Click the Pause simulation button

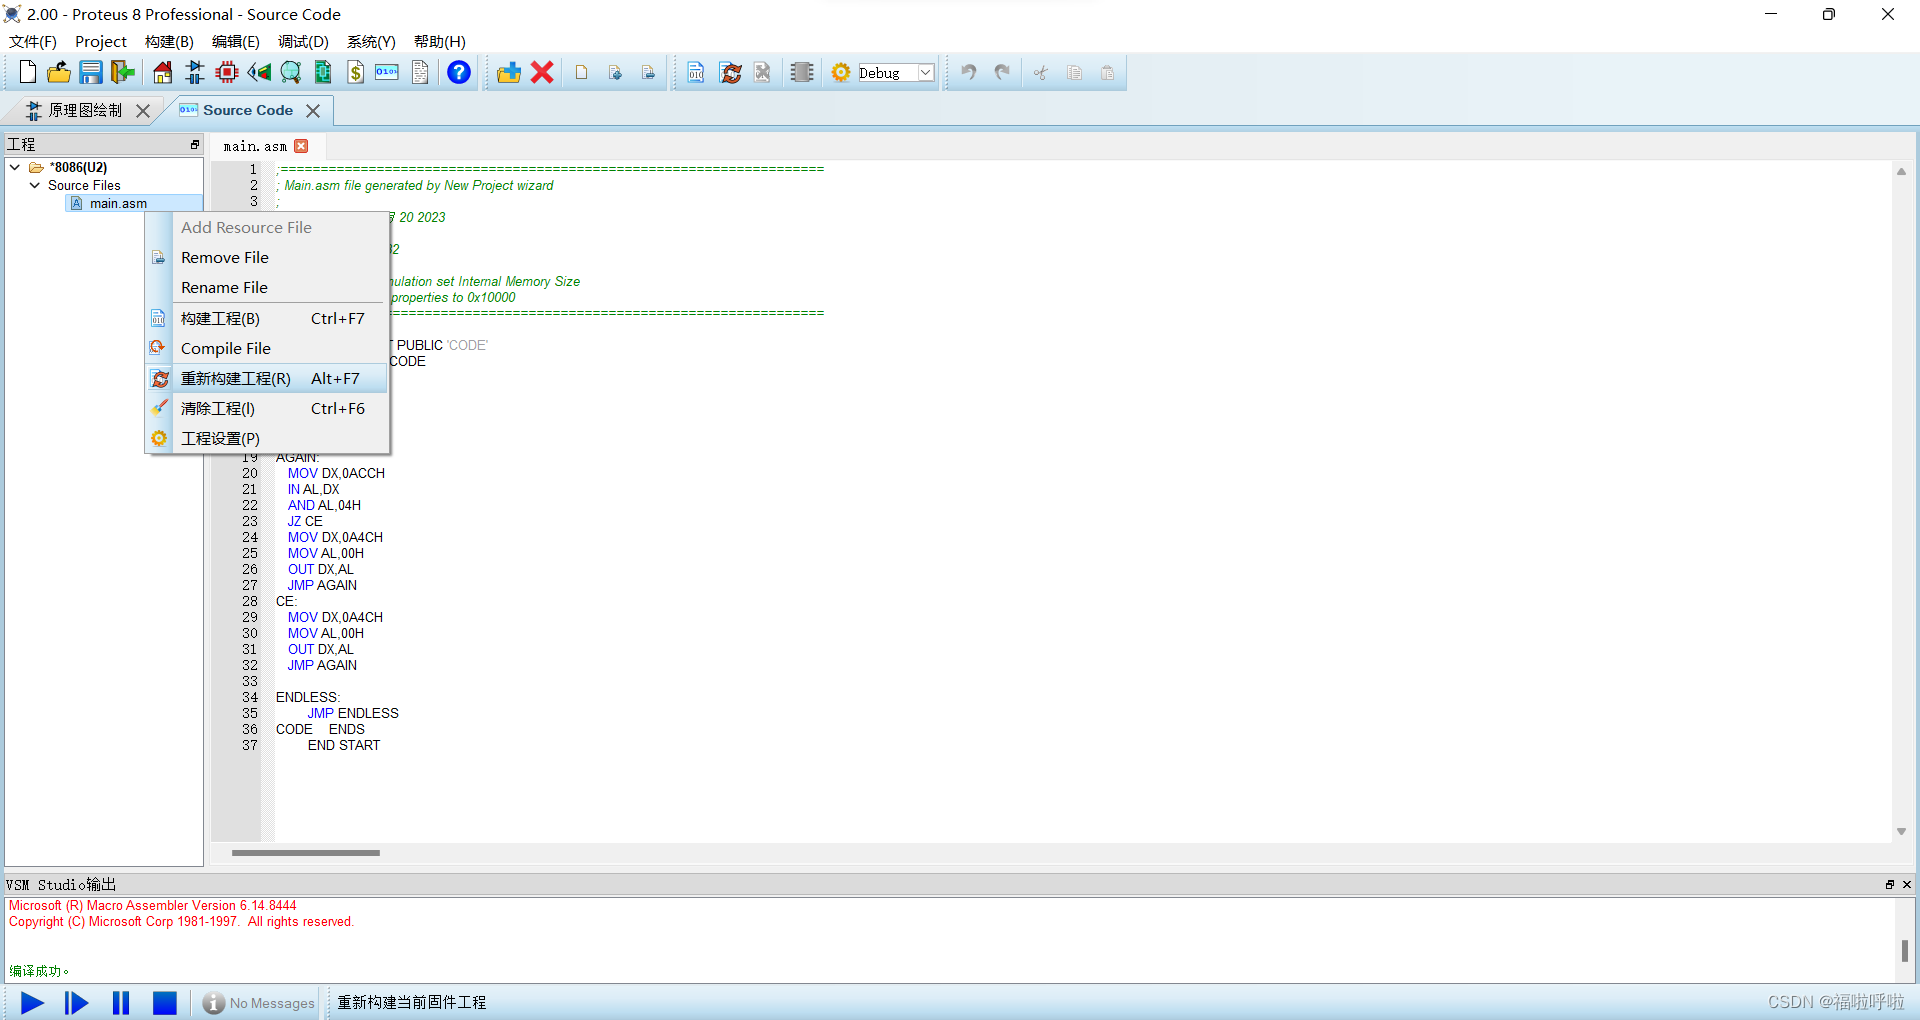click(x=121, y=1003)
